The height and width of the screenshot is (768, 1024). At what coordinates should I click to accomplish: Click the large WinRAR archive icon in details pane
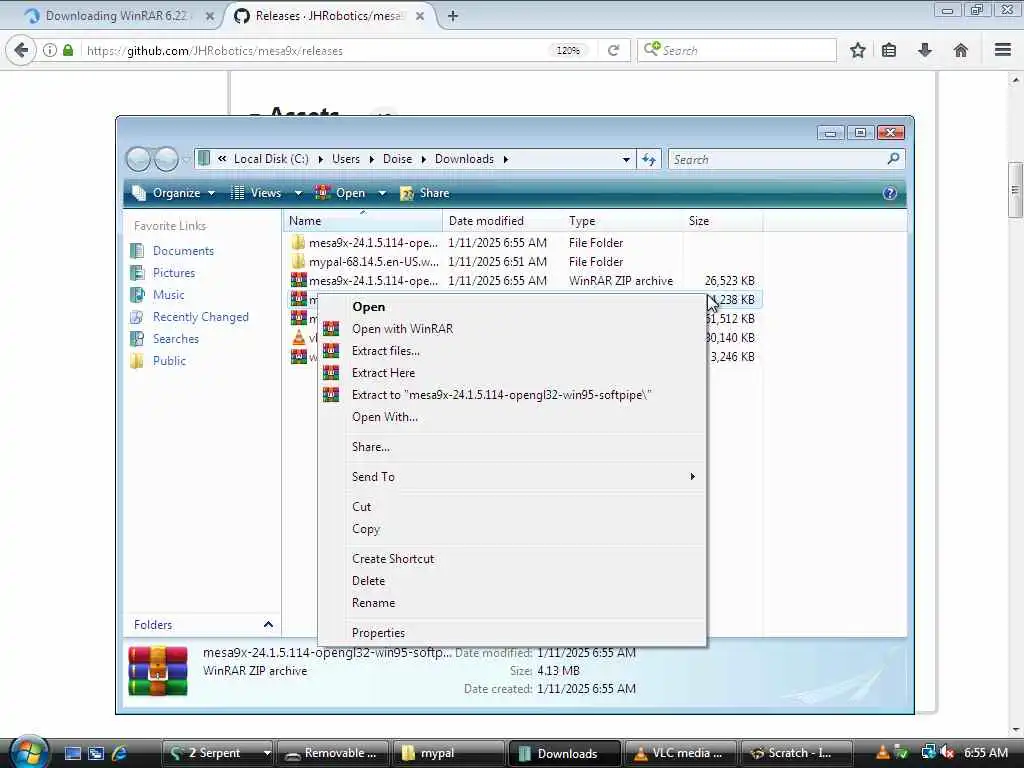coord(158,671)
